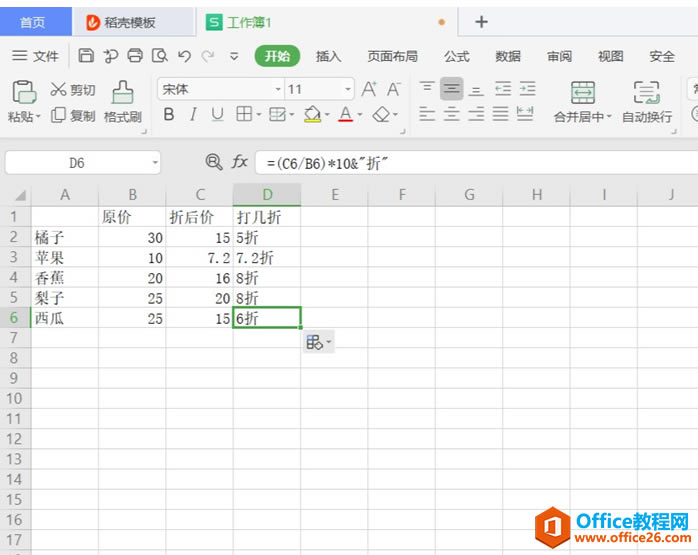The image size is (698, 555).
Task: Toggle middle vertical alignment
Action: [x=451, y=89]
